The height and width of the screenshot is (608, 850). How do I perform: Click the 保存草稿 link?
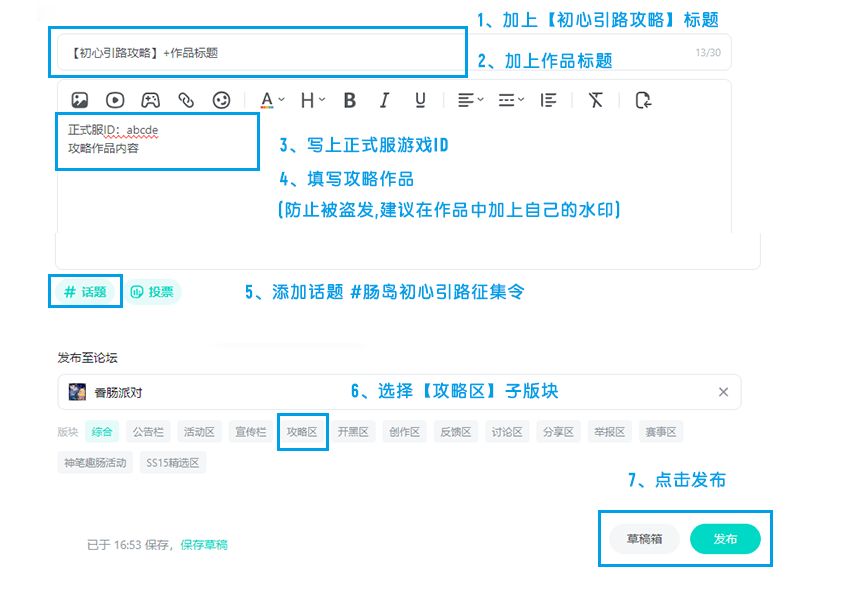[x=204, y=545]
